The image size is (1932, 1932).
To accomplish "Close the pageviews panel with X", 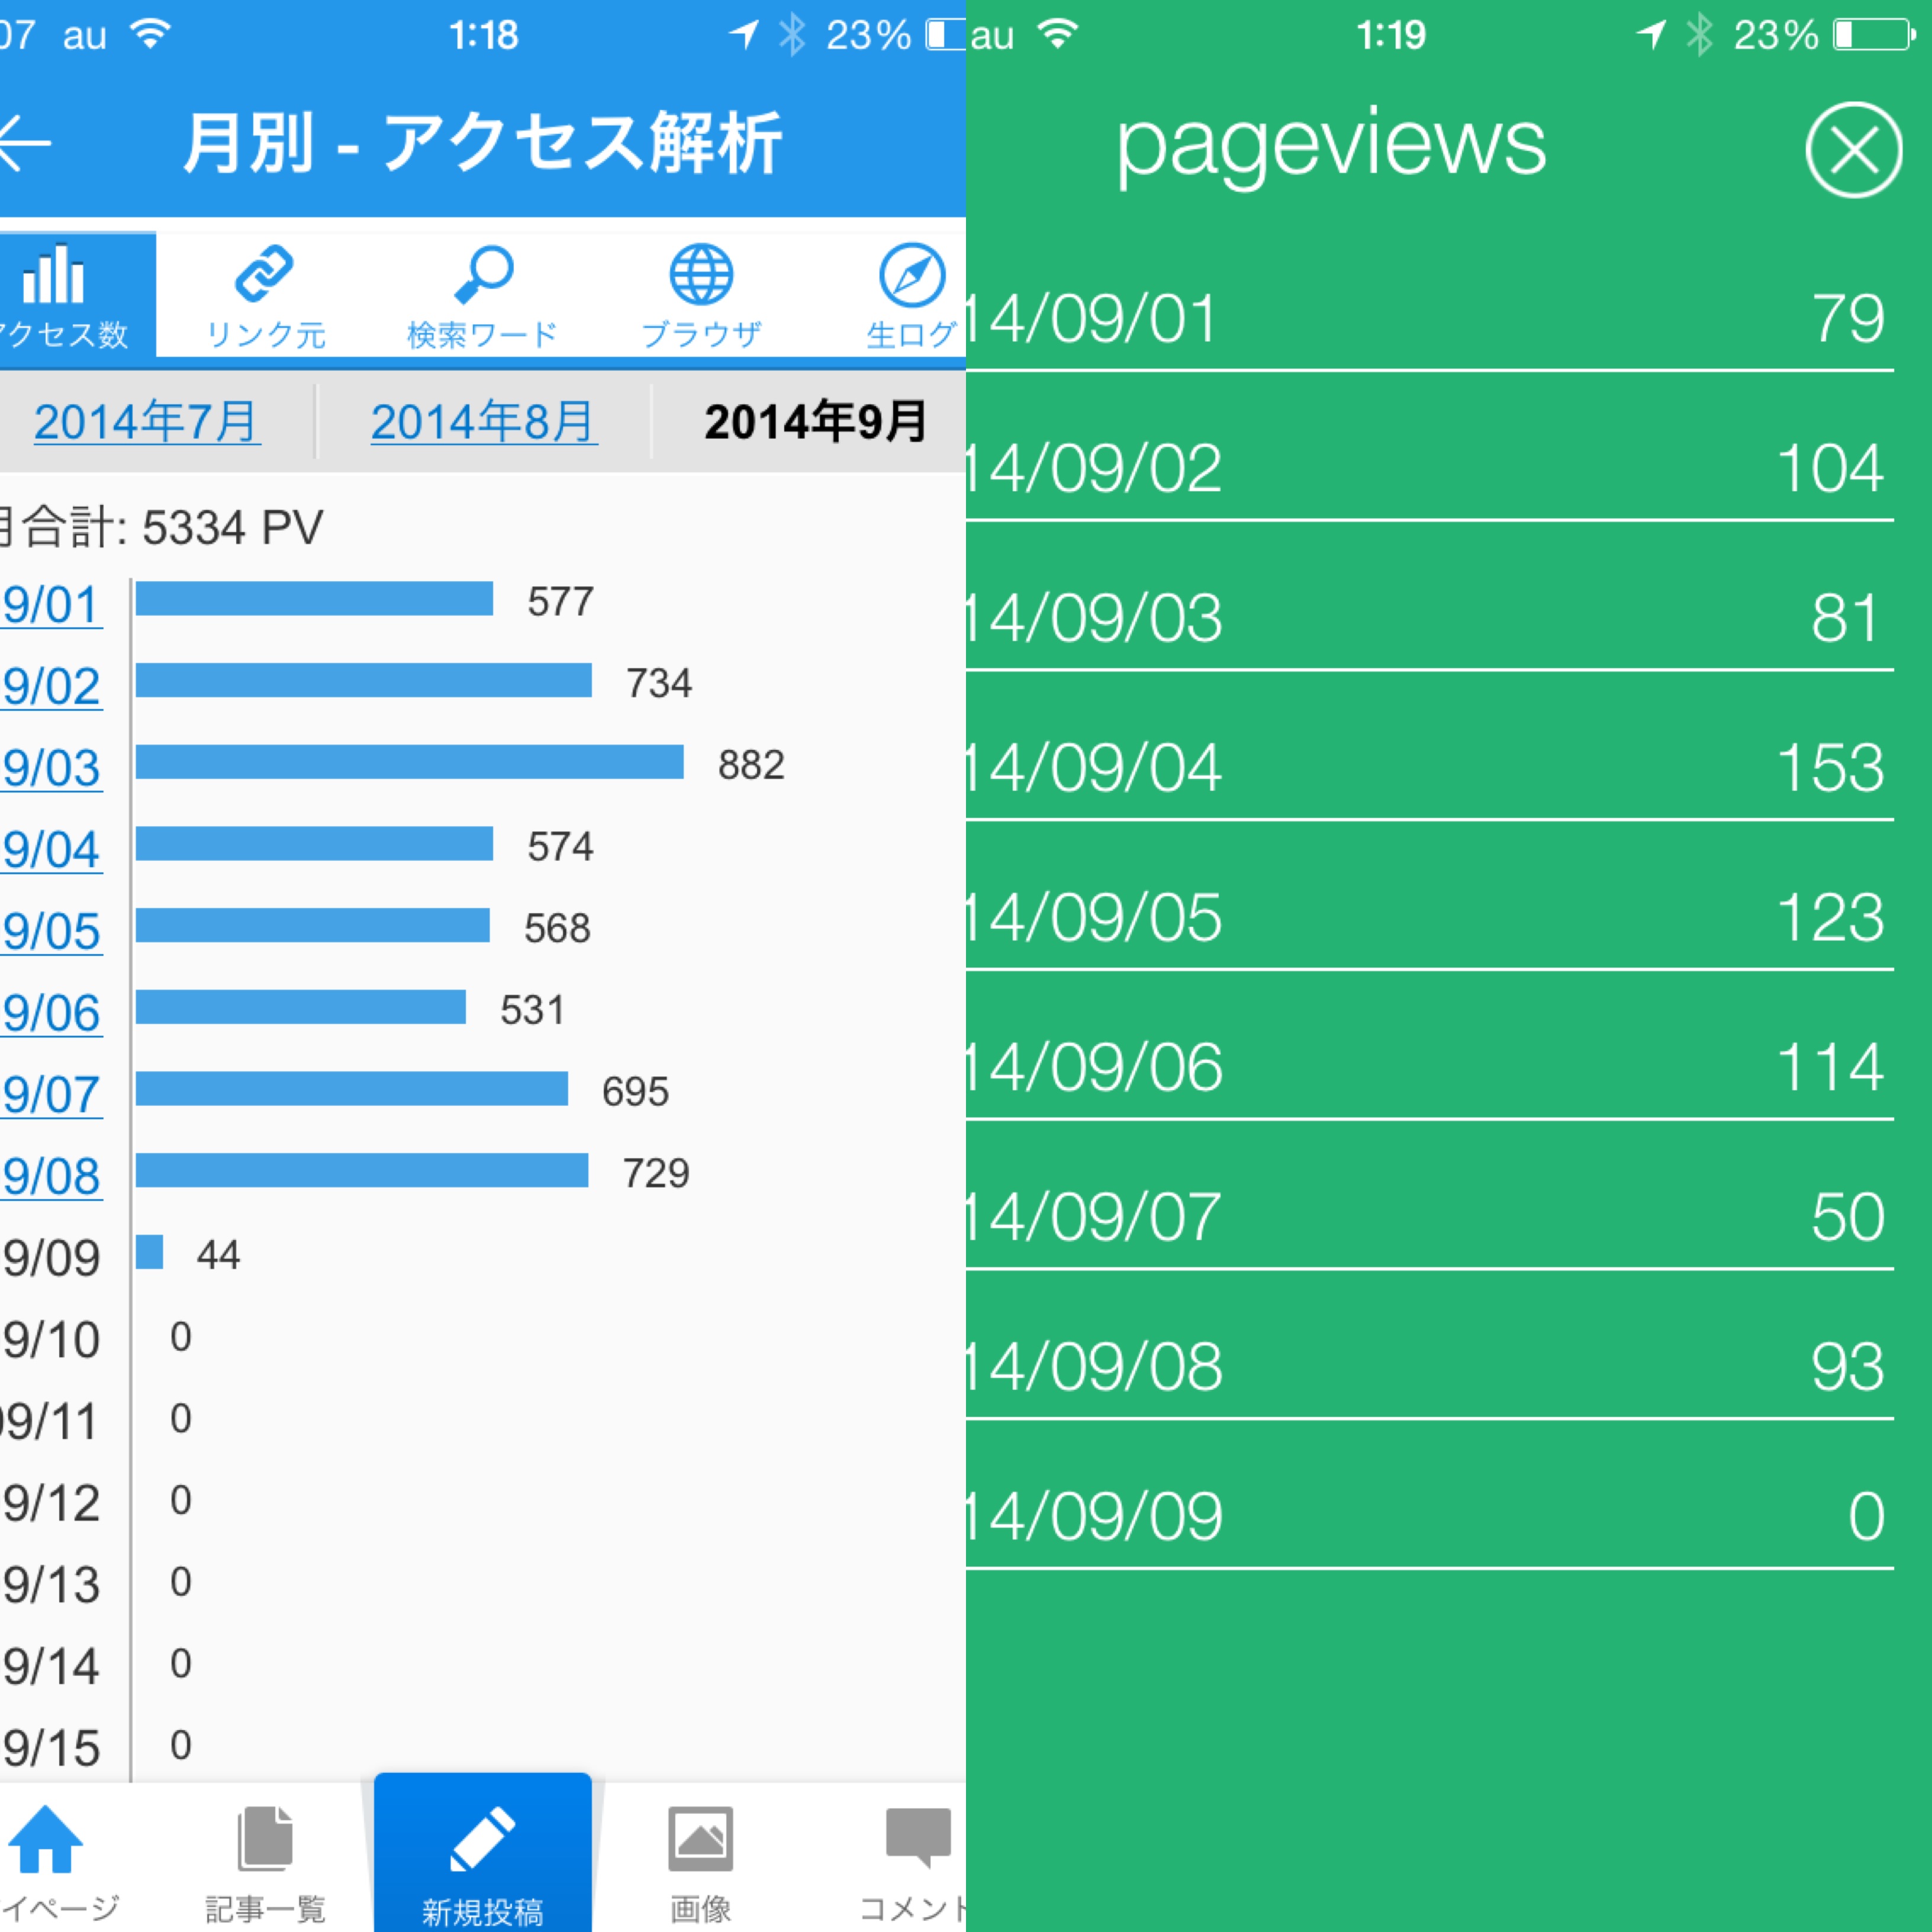I will [1853, 150].
